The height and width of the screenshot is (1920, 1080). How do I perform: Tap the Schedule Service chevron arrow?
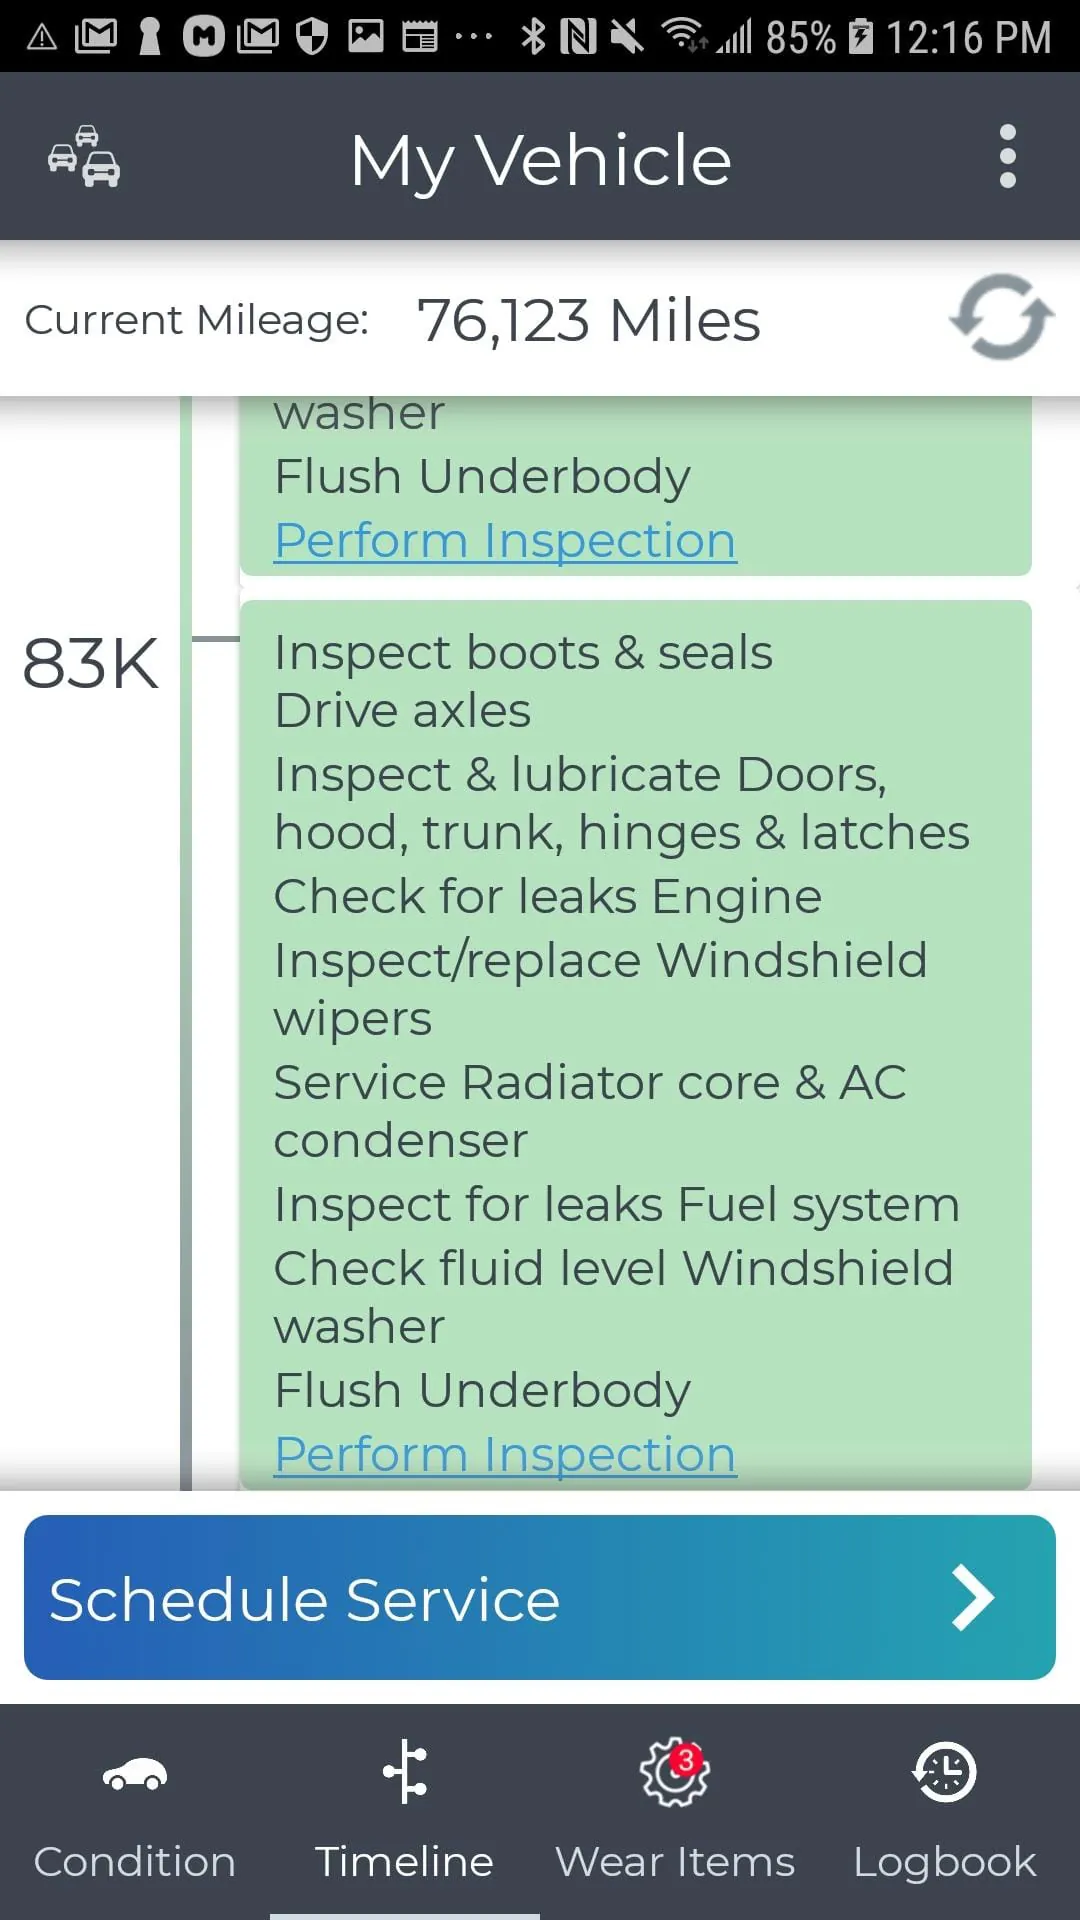[x=972, y=1598]
